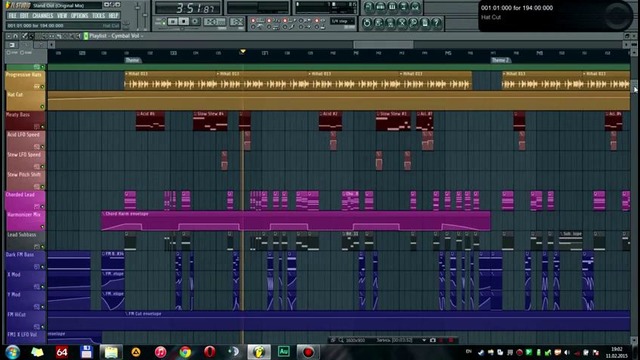Jump to the Theme timeline marker
Viewport: 640px width, 360px height.
132,60
